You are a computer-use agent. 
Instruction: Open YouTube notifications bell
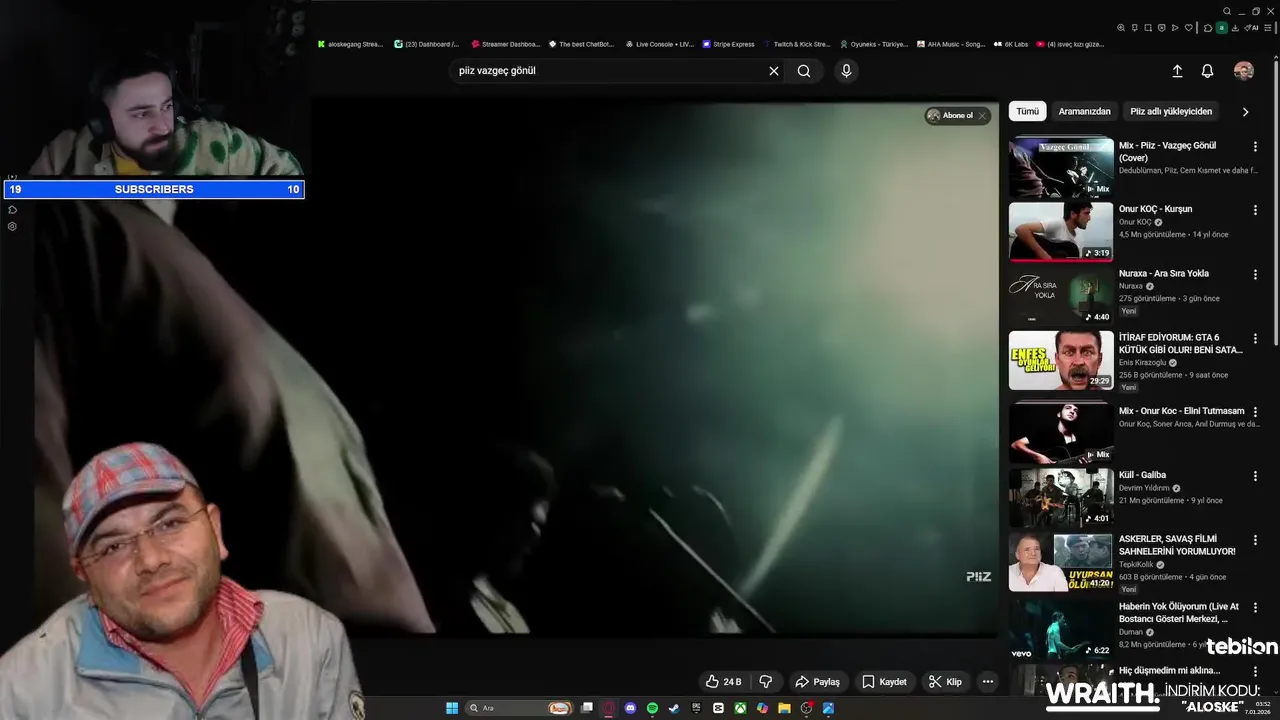point(1207,71)
